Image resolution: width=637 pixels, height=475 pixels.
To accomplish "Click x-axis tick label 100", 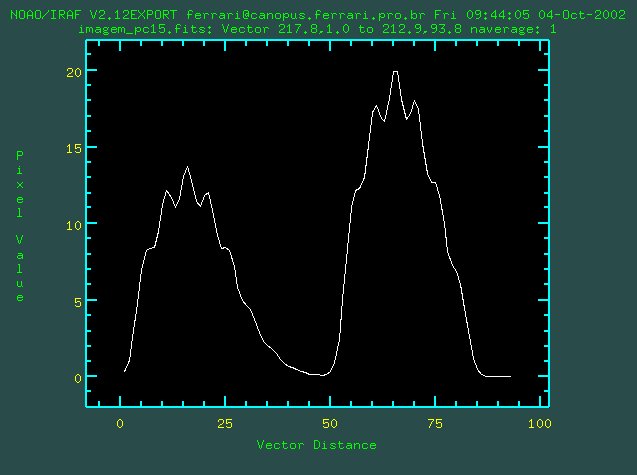I will click(540, 424).
